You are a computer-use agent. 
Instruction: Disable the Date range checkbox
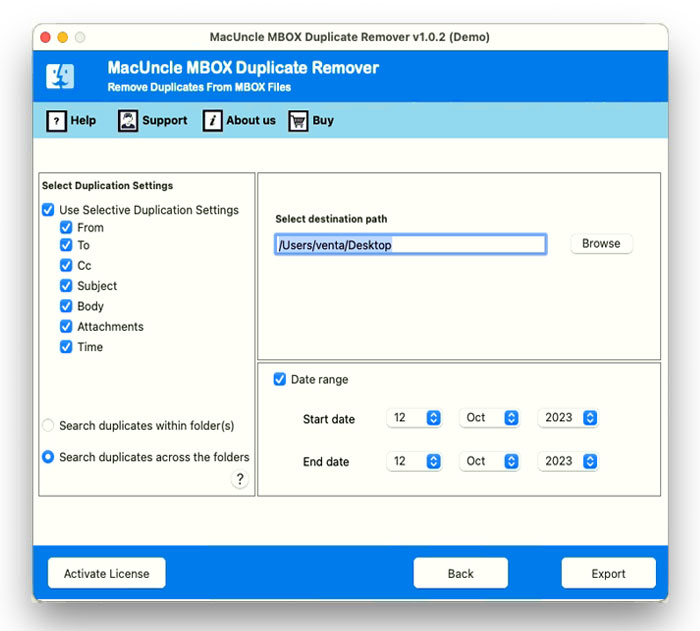tap(280, 380)
